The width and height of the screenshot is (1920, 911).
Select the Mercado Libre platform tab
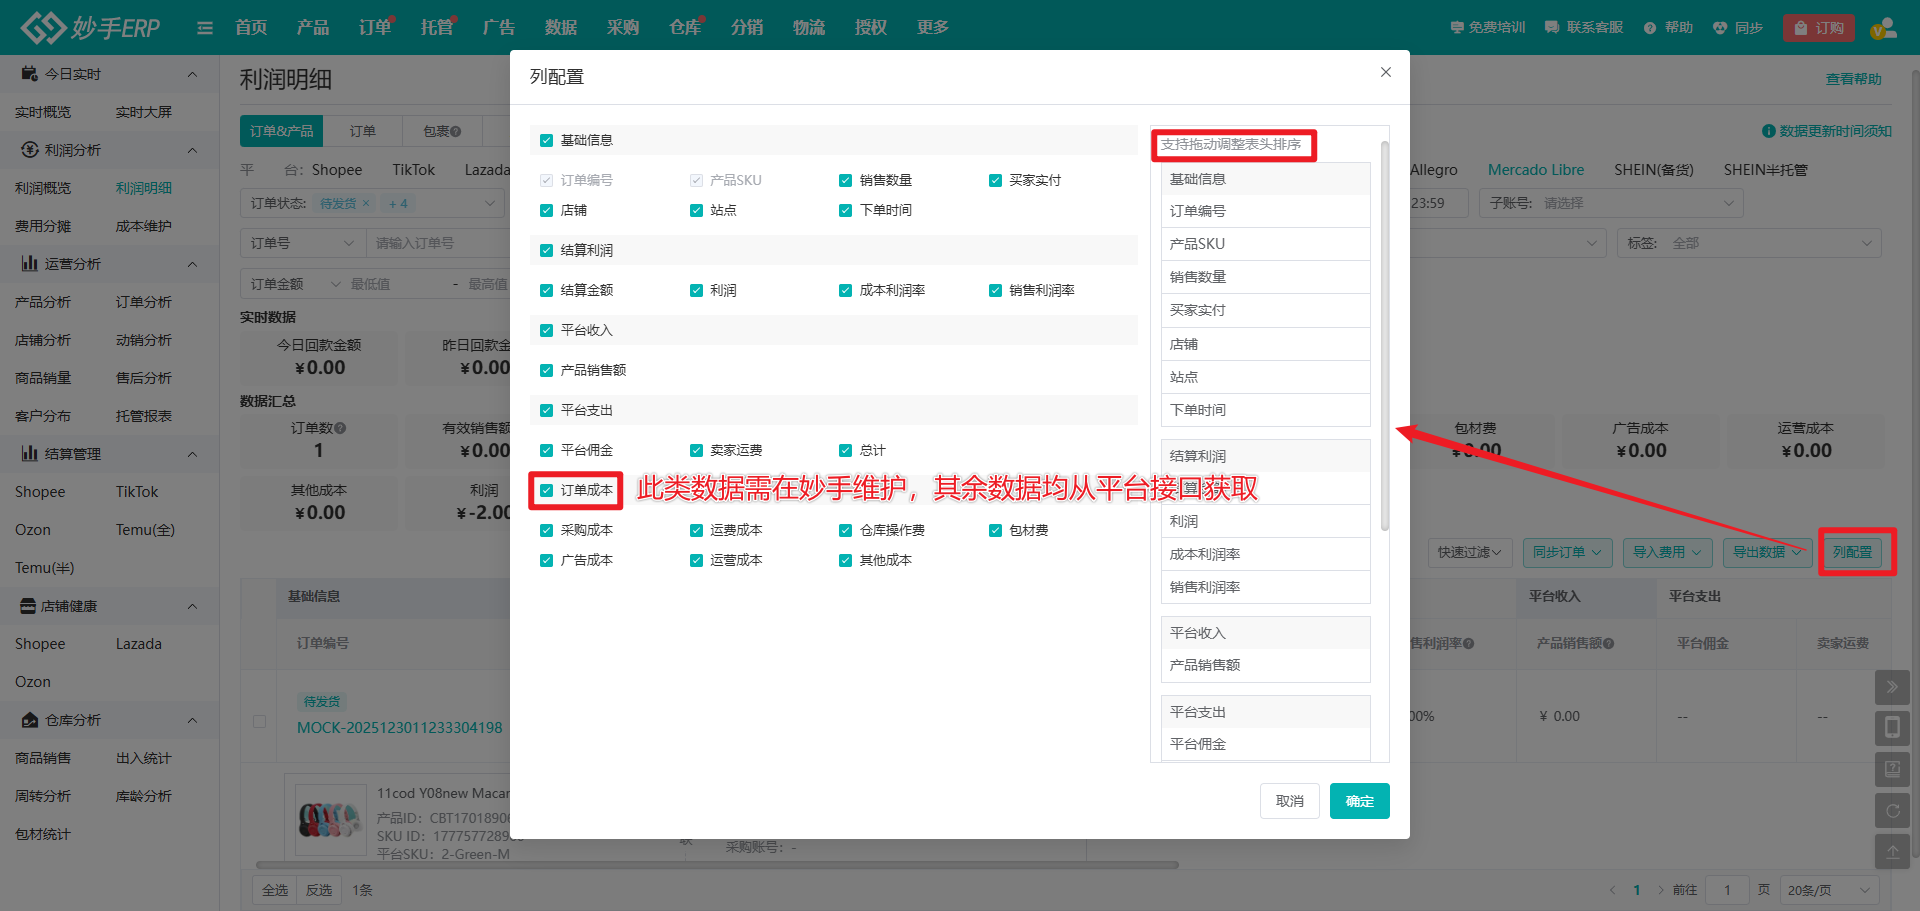1536,170
